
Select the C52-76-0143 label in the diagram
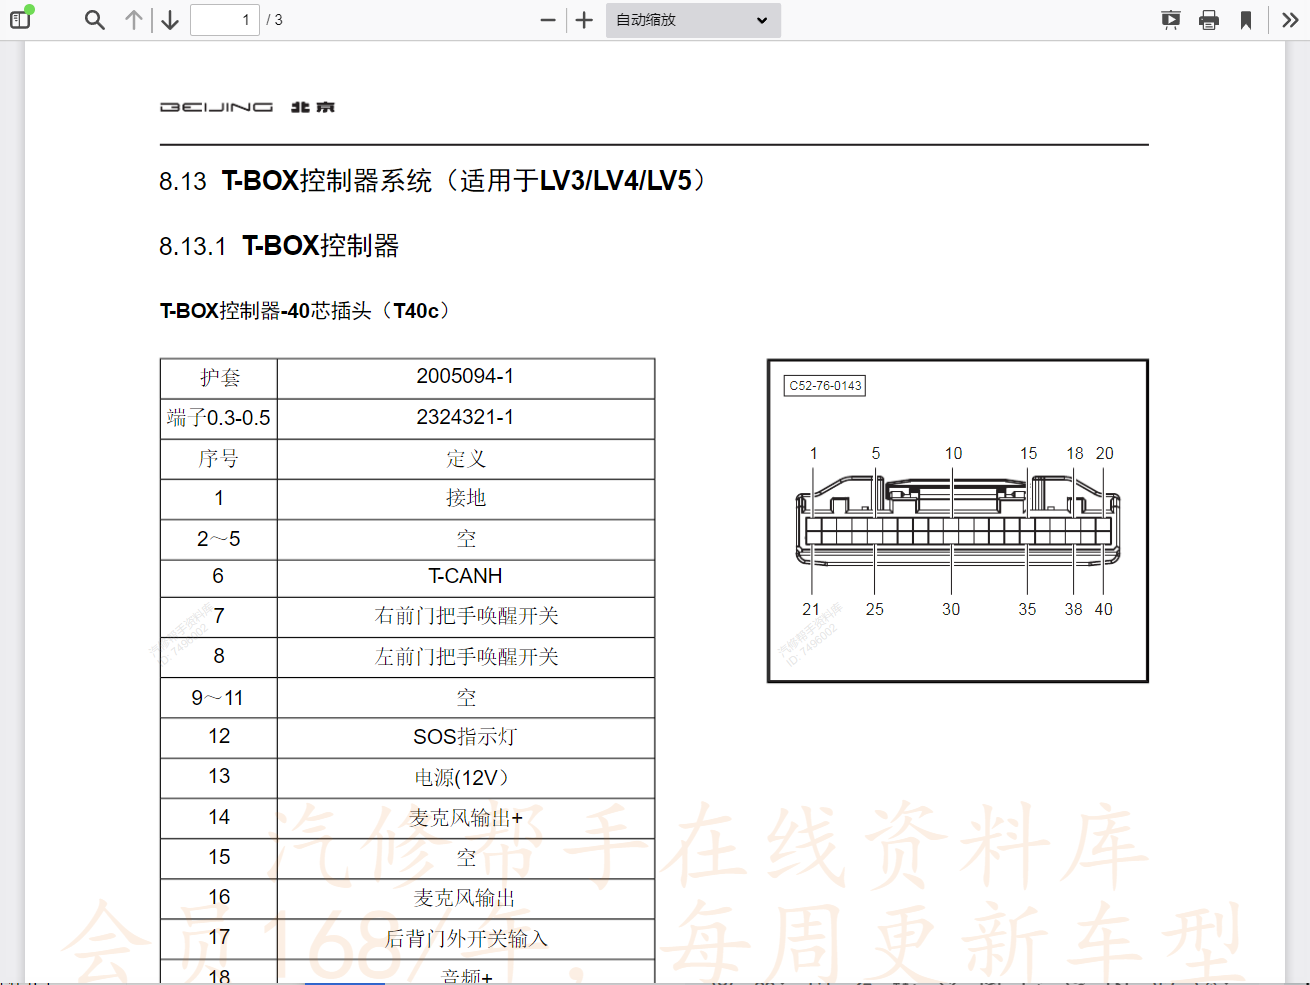click(x=823, y=386)
